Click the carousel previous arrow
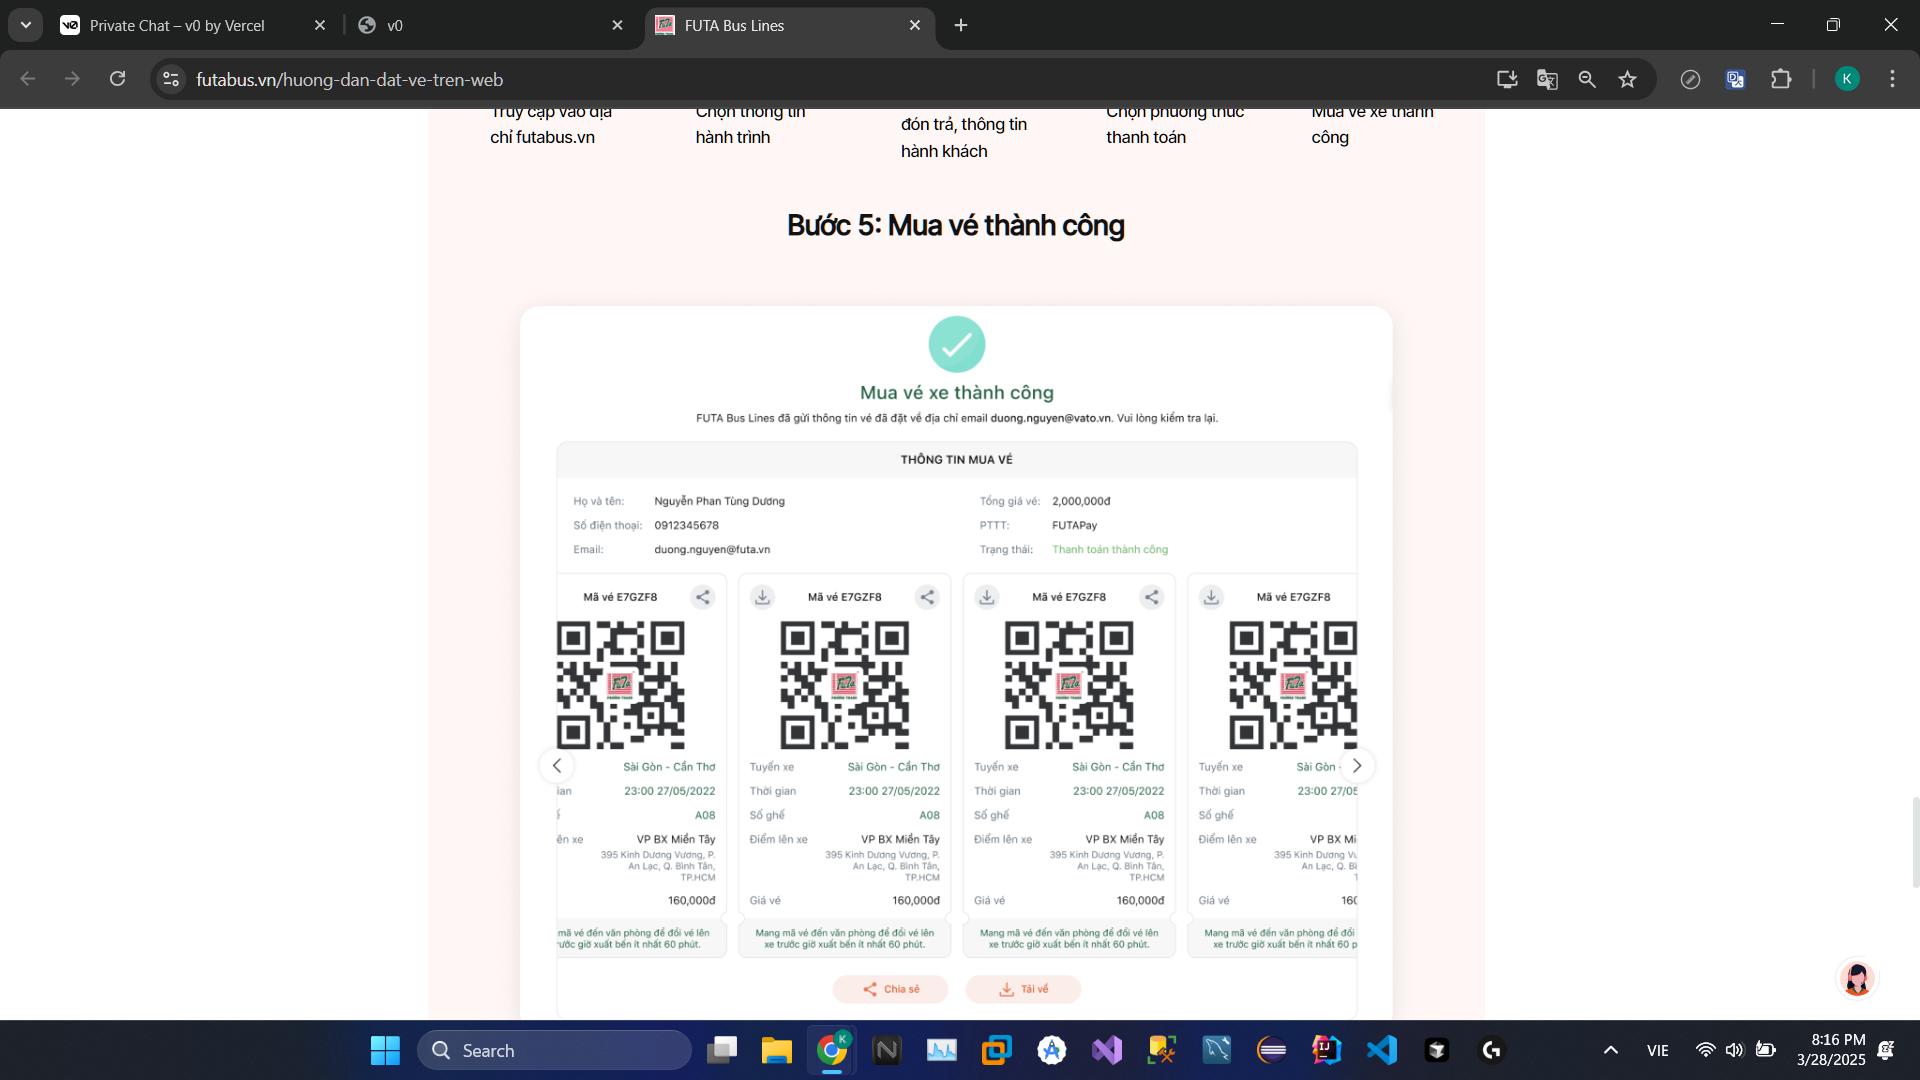The image size is (1920, 1080). [557, 766]
